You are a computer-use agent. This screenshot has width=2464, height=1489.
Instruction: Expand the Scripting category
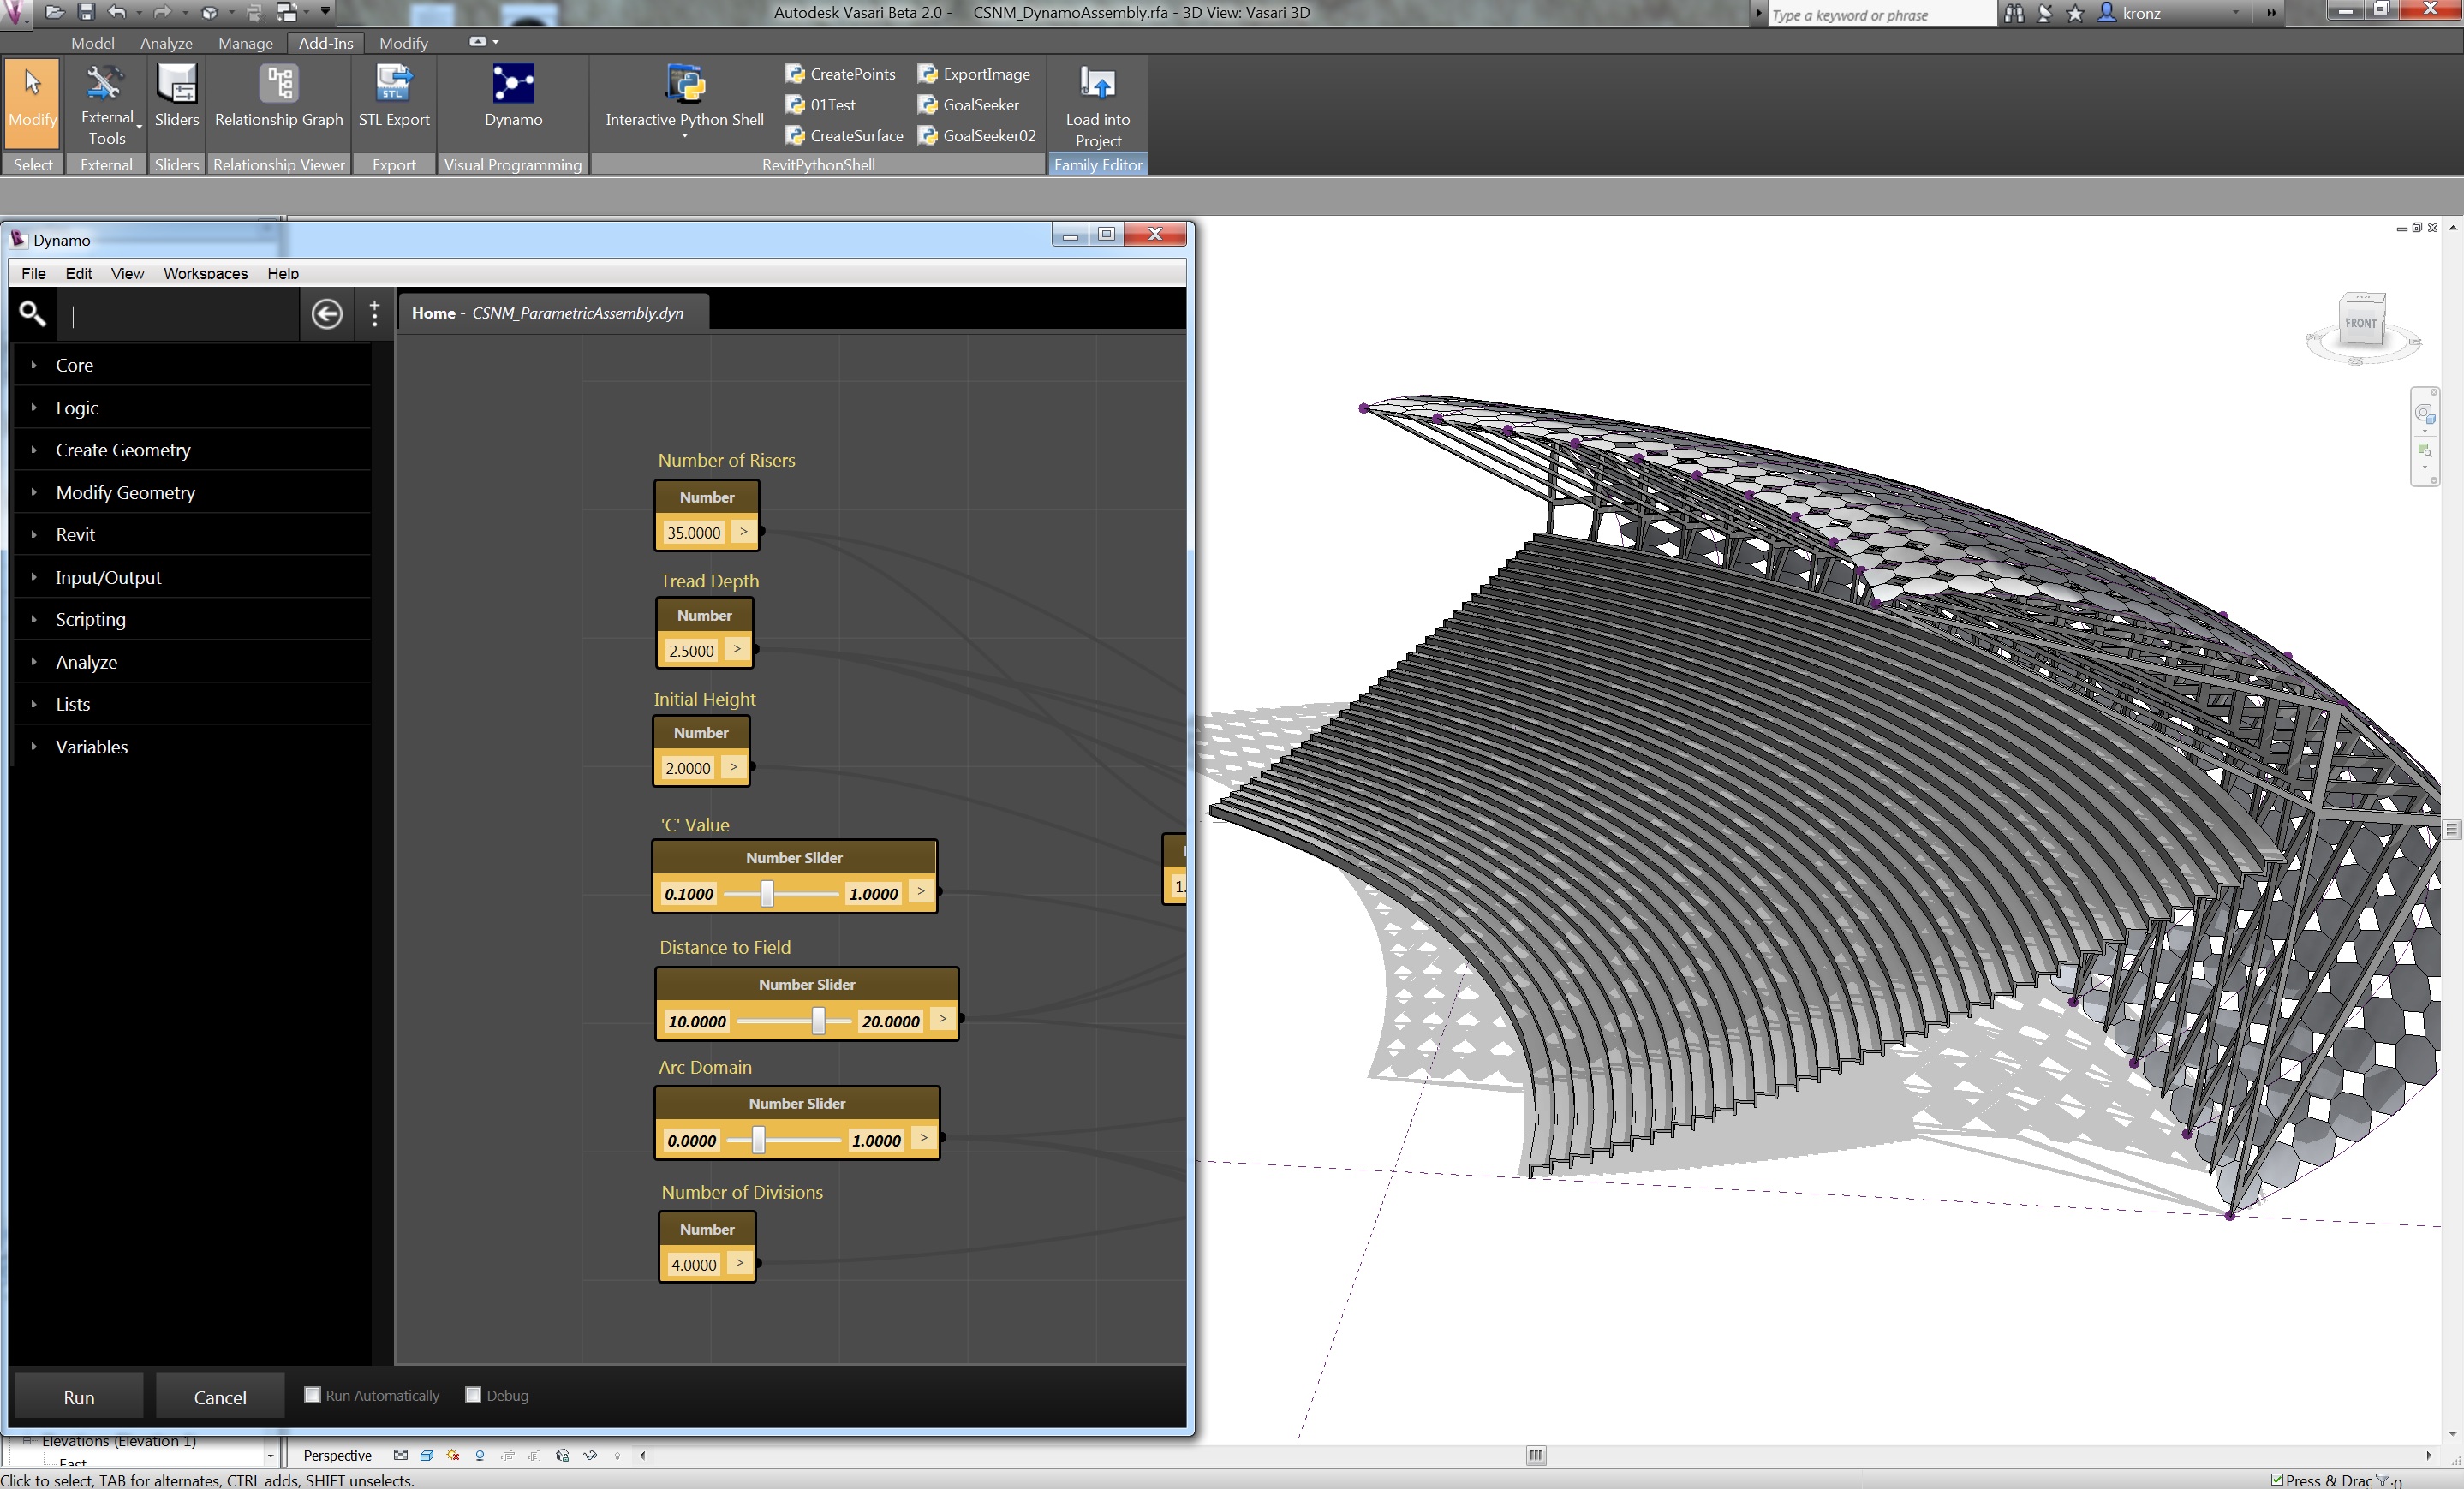(x=88, y=620)
